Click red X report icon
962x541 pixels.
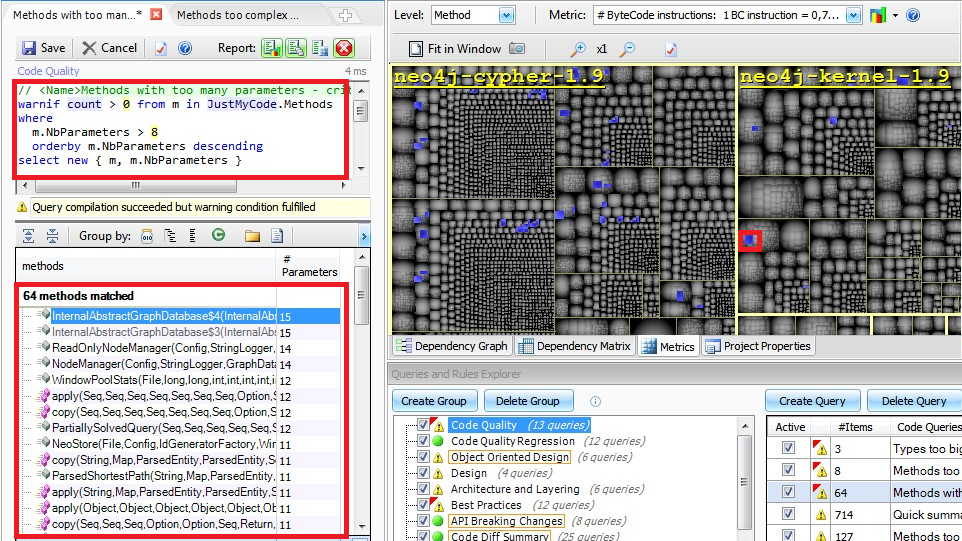click(x=344, y=48)
